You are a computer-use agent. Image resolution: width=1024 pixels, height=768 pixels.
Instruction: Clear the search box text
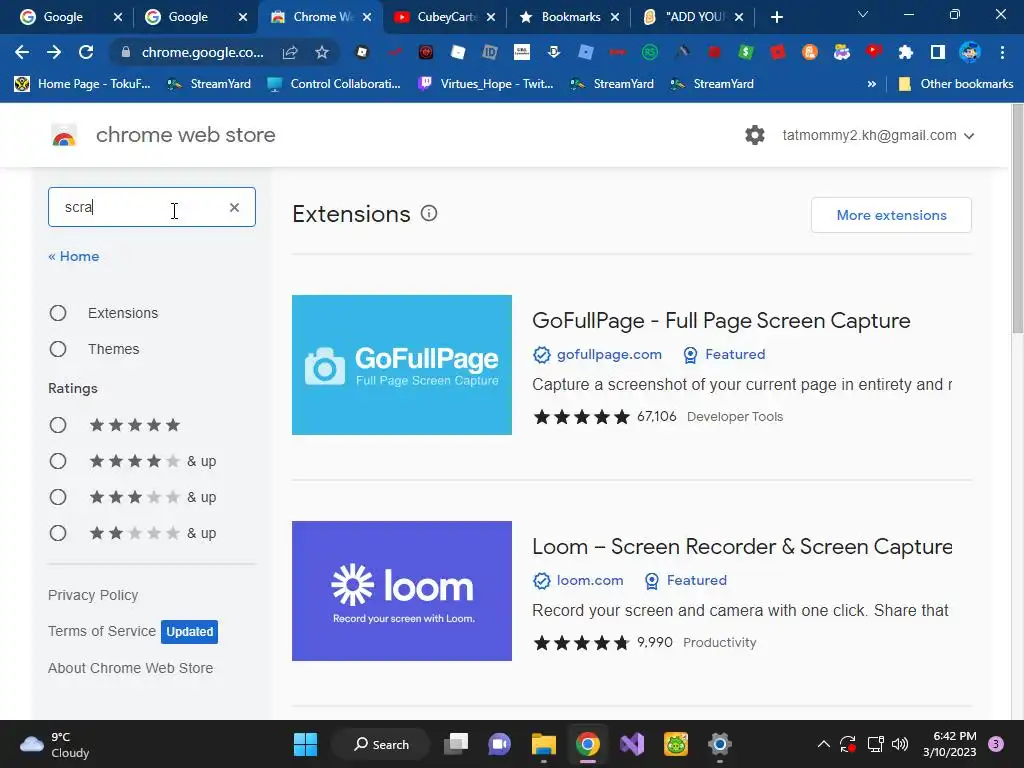pyautogui.click(x=234, y=208)
